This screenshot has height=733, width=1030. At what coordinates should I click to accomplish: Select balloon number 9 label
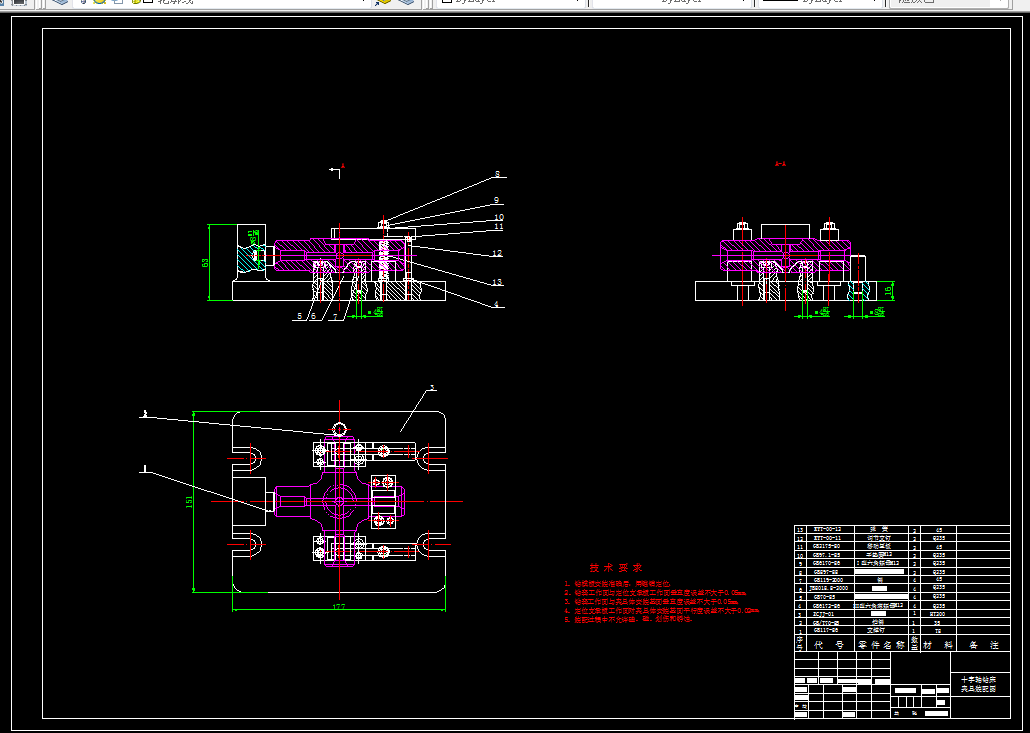point(497,200)
